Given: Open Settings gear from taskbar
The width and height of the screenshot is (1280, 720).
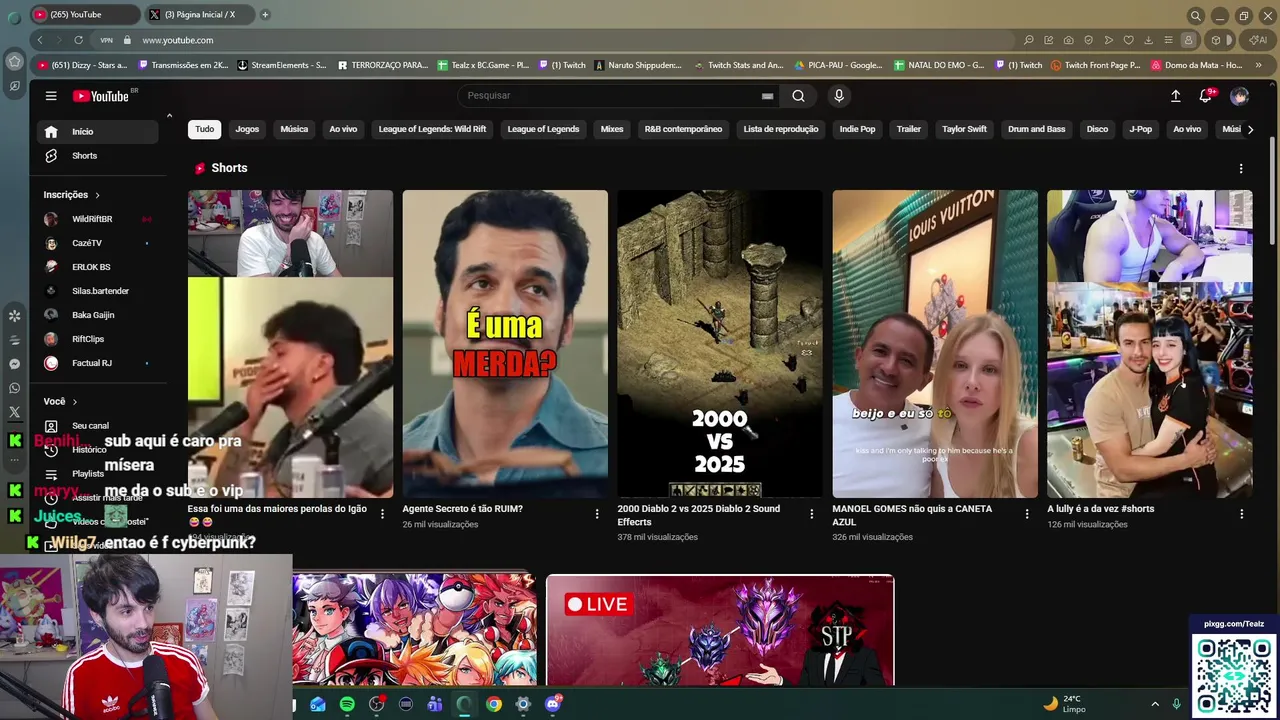Looking at the screenshot, I should [x=523, y=704].
